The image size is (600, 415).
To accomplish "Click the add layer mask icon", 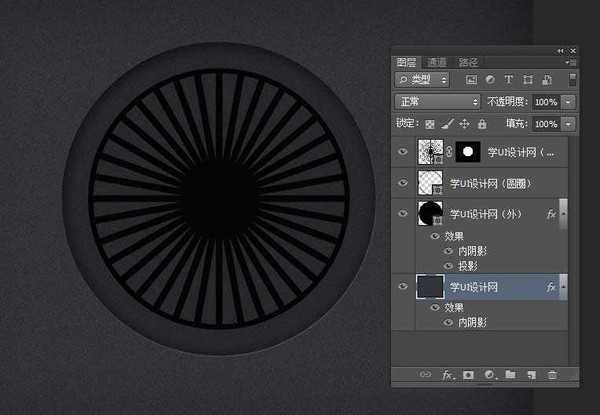I will tap(468, 375).
